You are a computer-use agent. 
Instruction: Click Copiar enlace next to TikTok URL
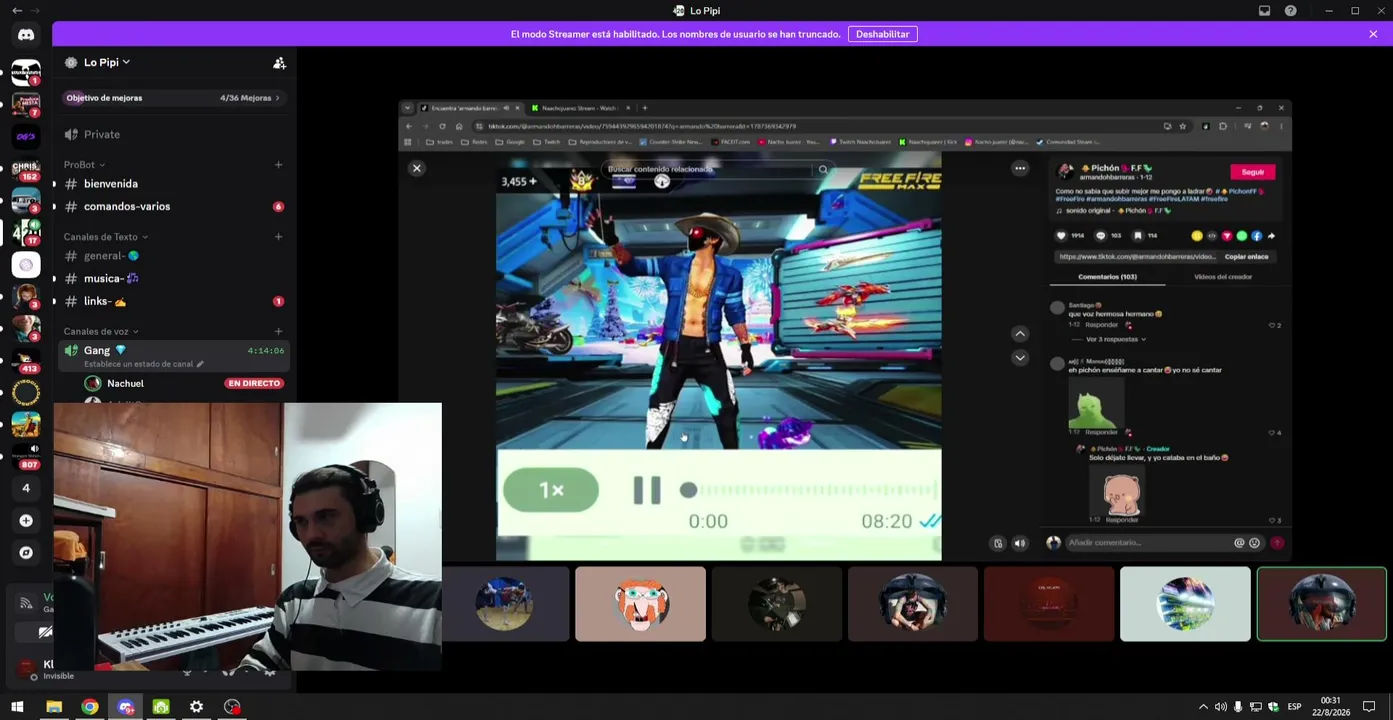[x=1246, y=257]
